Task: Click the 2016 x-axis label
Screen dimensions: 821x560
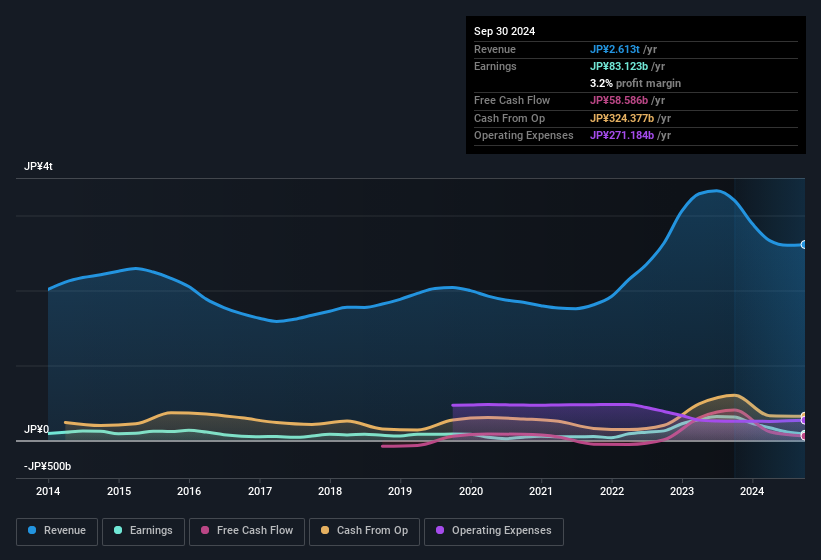Action: point(189,491)
